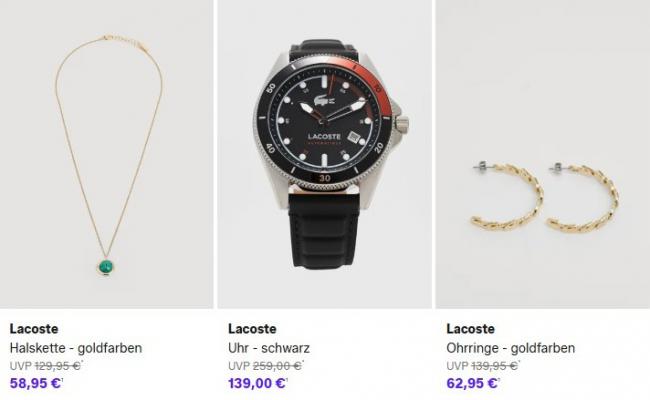Viewport: 650px width, 400px height.
Task: Open Halskette - goldfarben product title
Action: coord(76,348)
